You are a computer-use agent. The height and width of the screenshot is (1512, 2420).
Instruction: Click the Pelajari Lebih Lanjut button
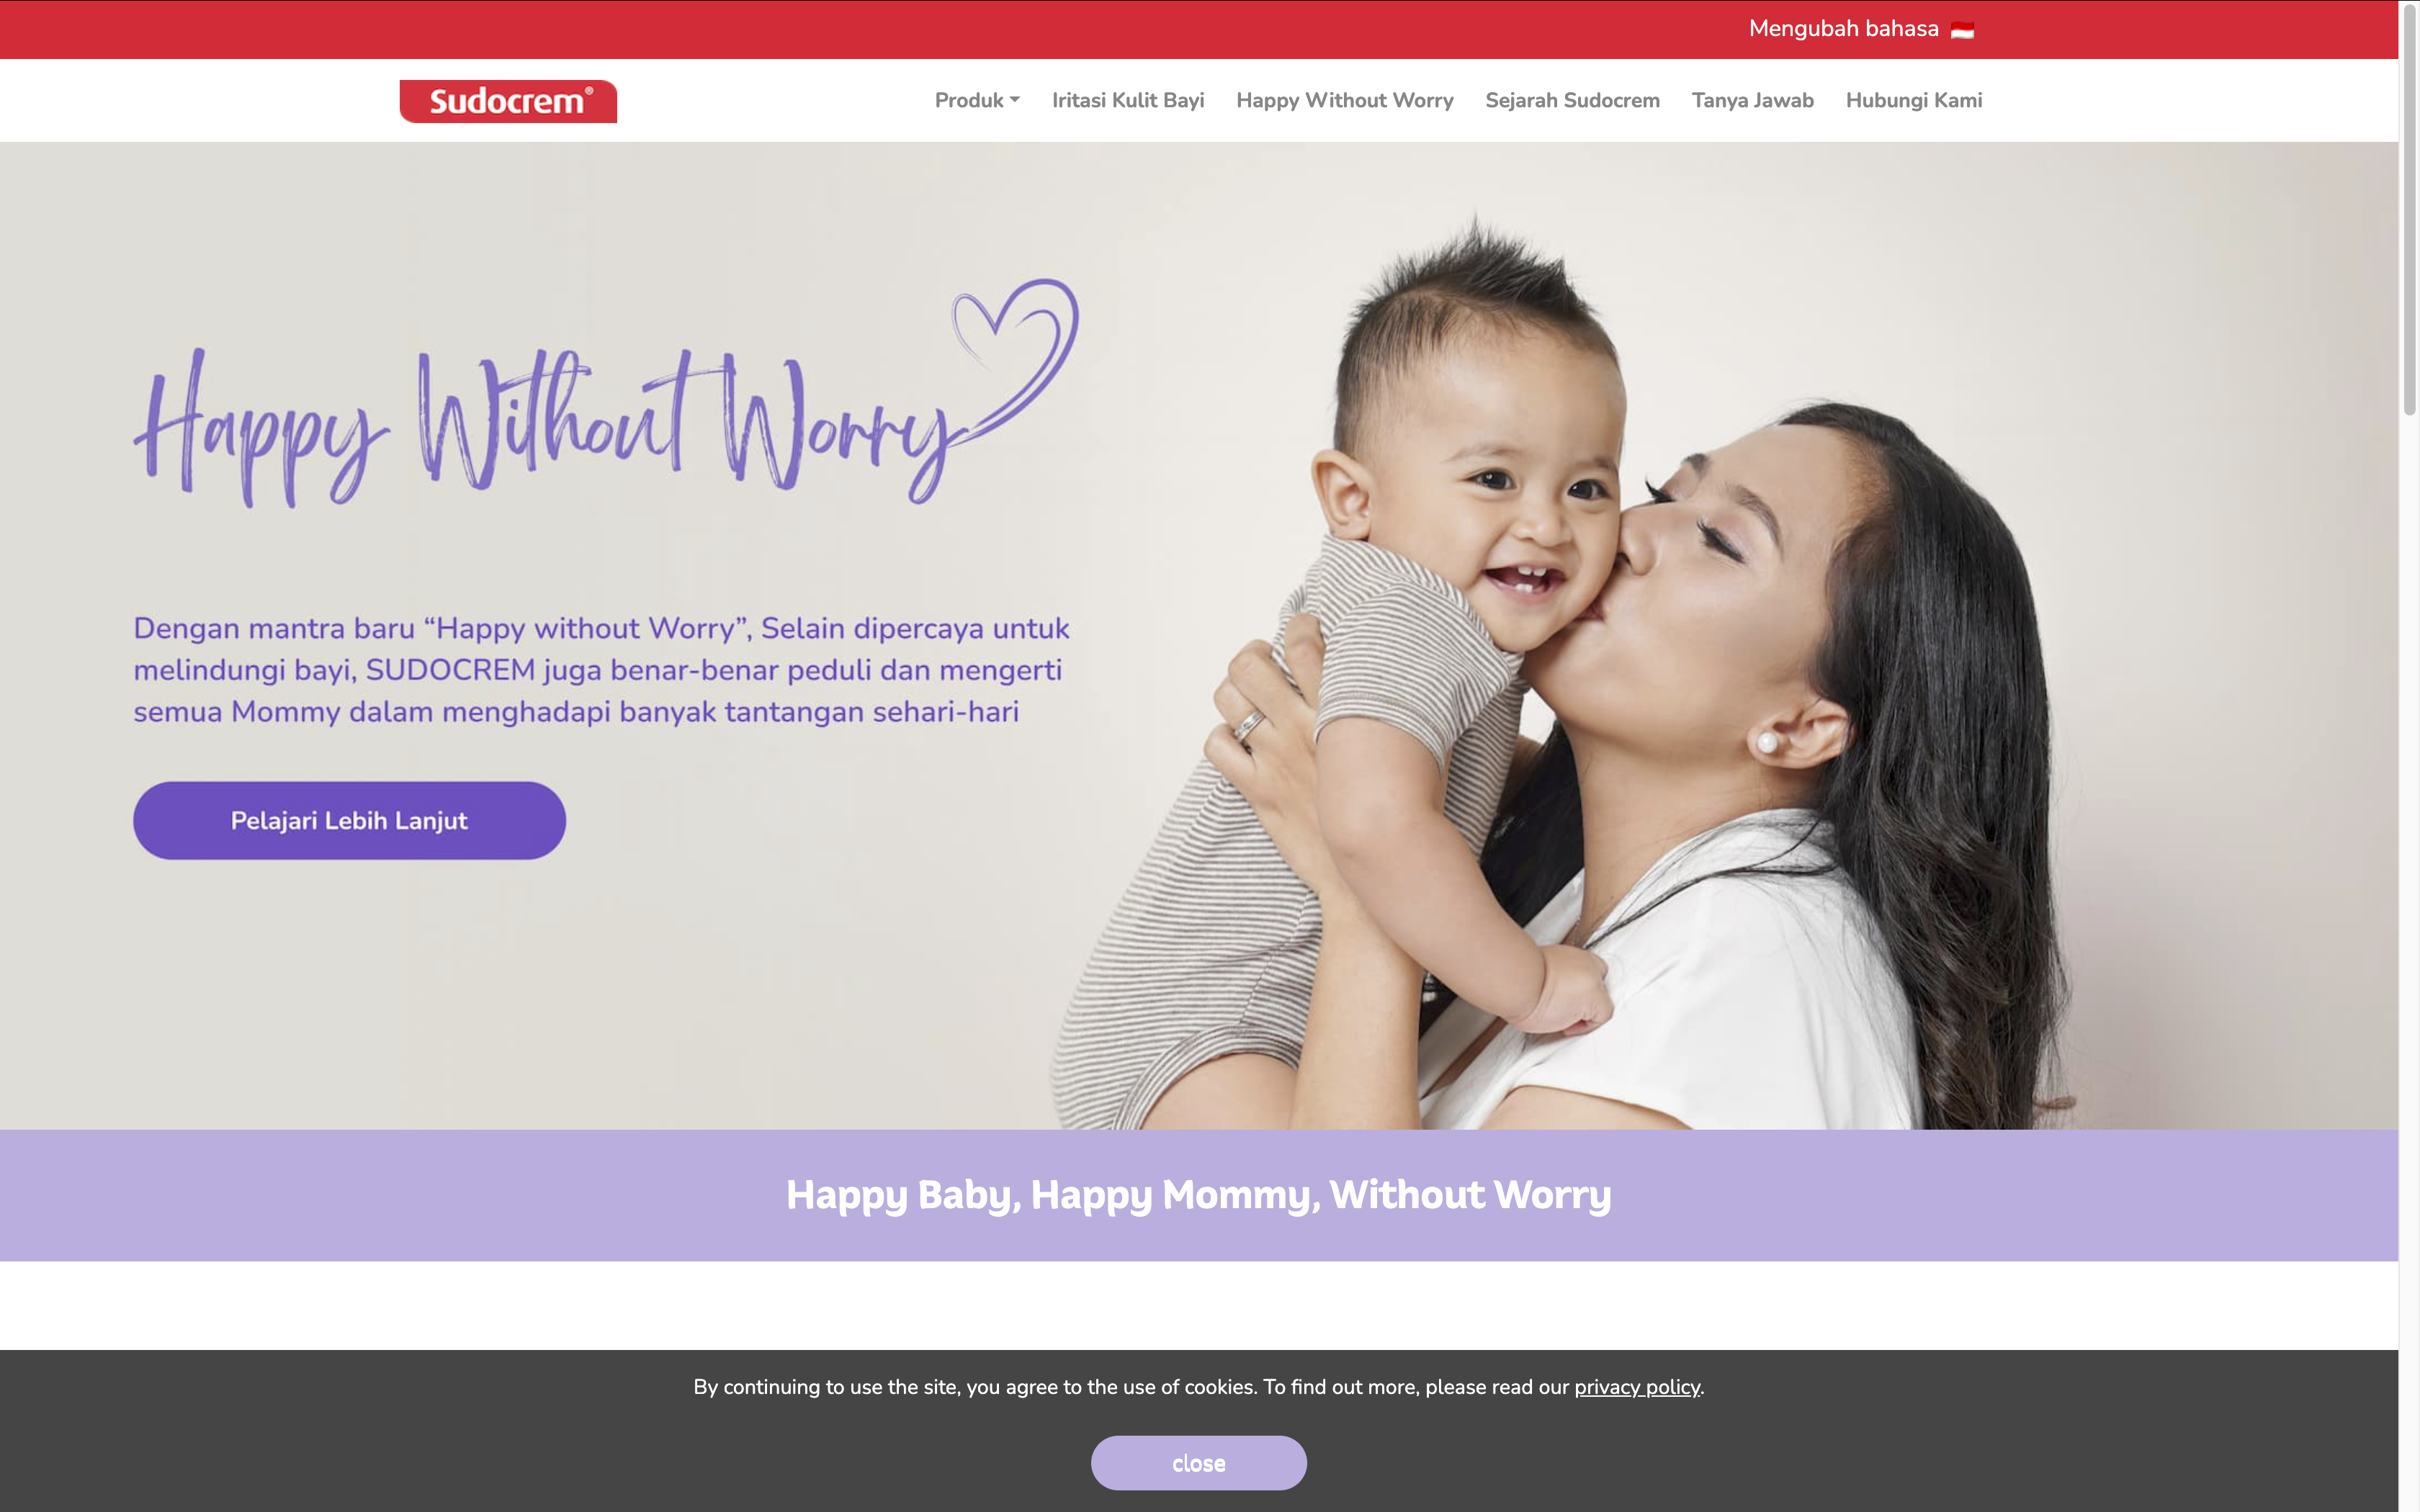pyautogui.click(x=349, y=820)
